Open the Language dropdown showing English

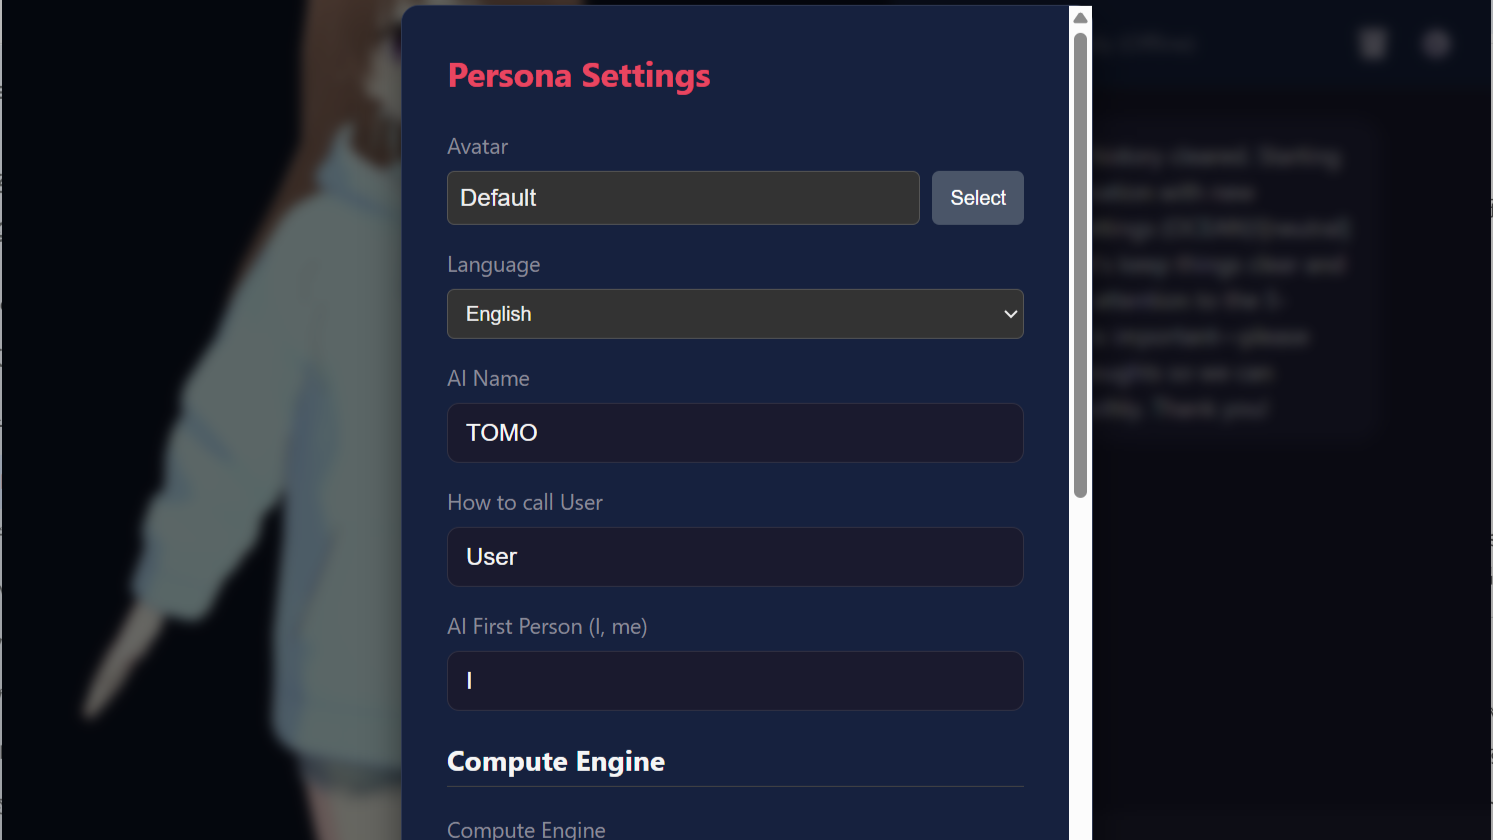734,314
